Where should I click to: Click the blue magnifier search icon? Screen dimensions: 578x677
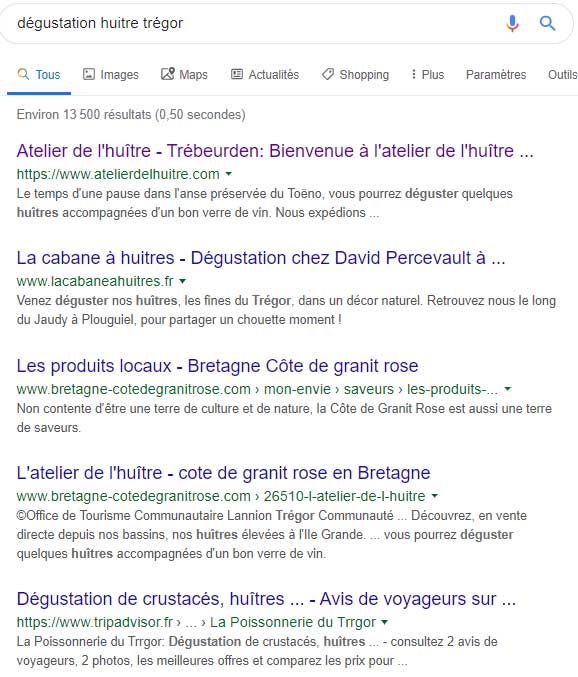547,23
